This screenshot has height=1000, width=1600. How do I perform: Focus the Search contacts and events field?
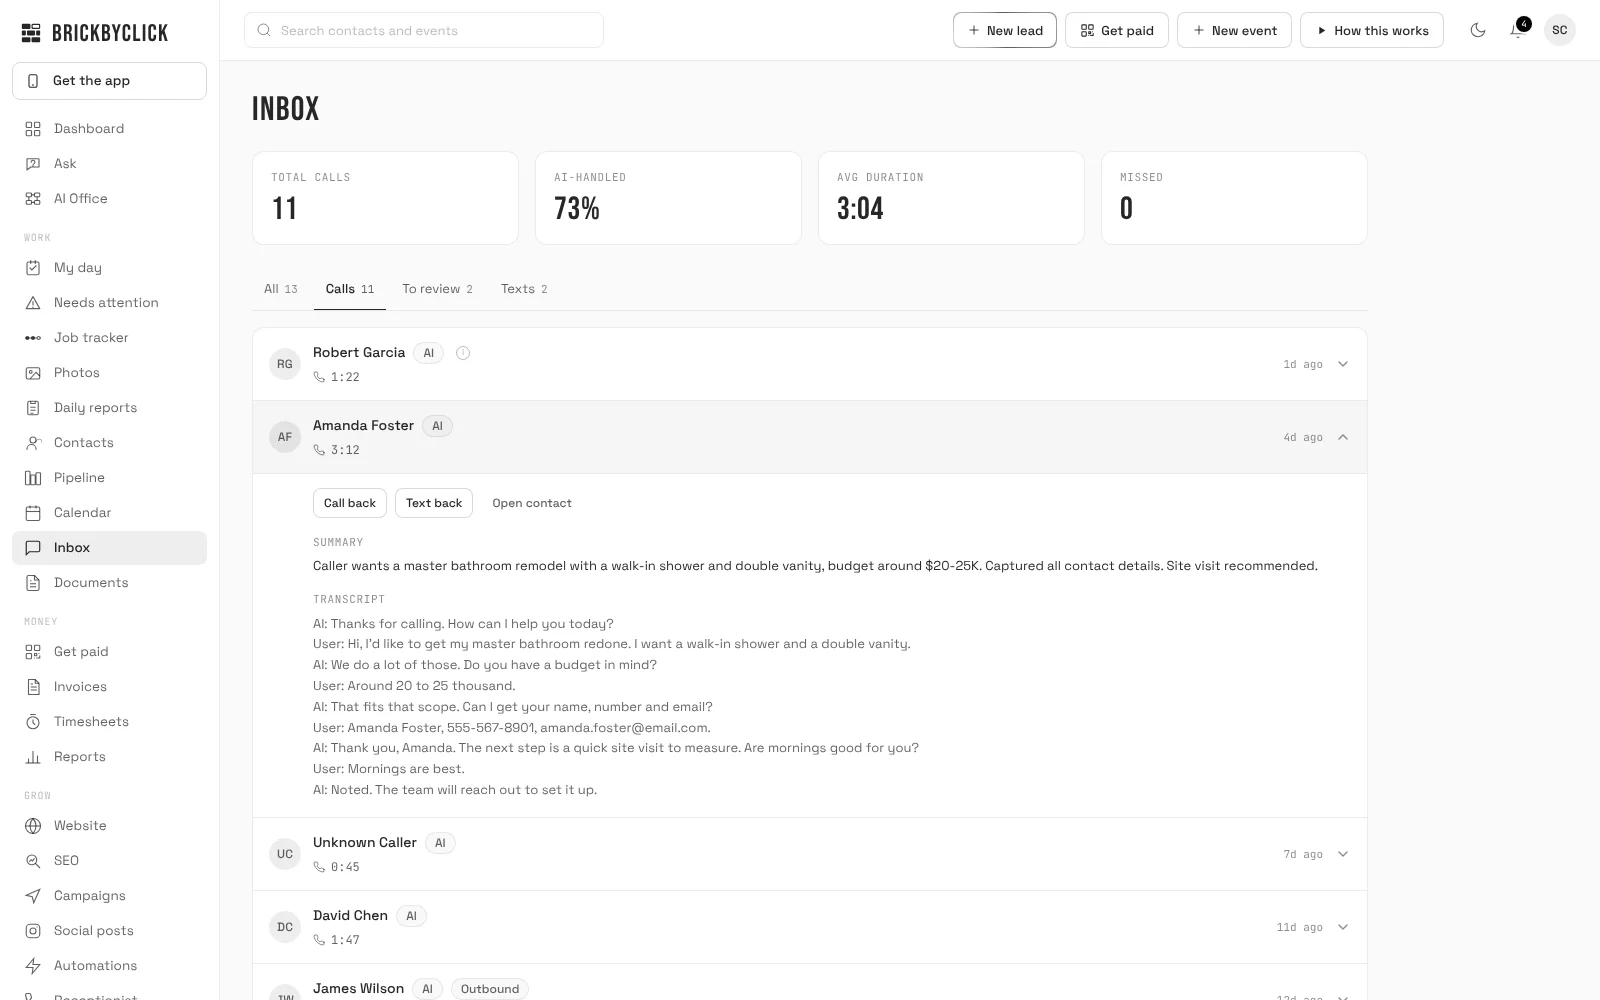tap(424, 30)
